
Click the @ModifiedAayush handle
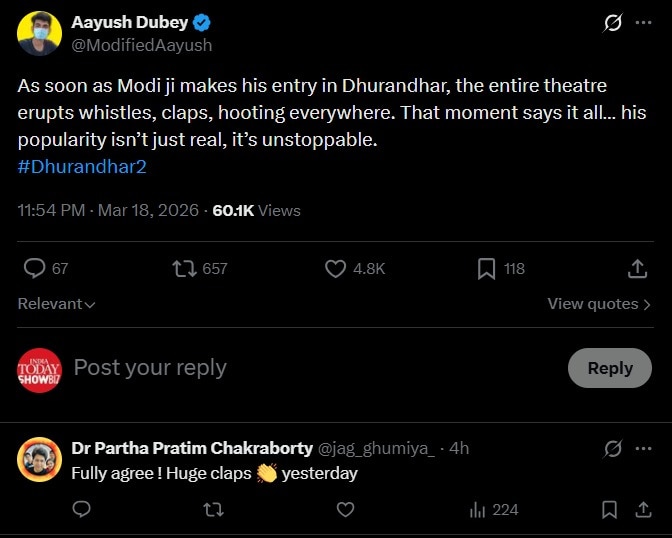(x=141, y=45)
